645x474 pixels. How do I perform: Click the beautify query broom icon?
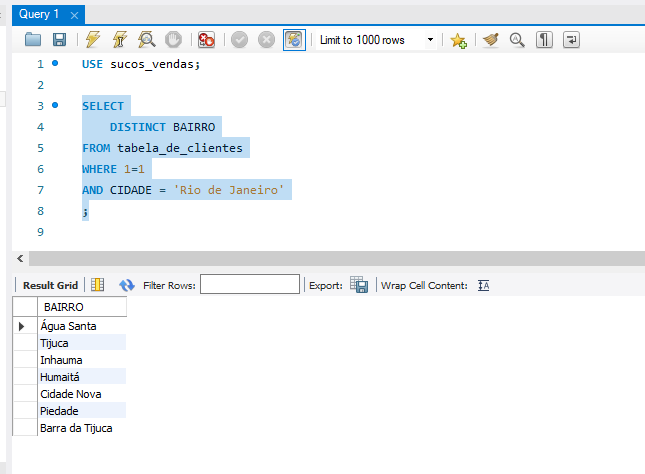(x=490, y=40)
